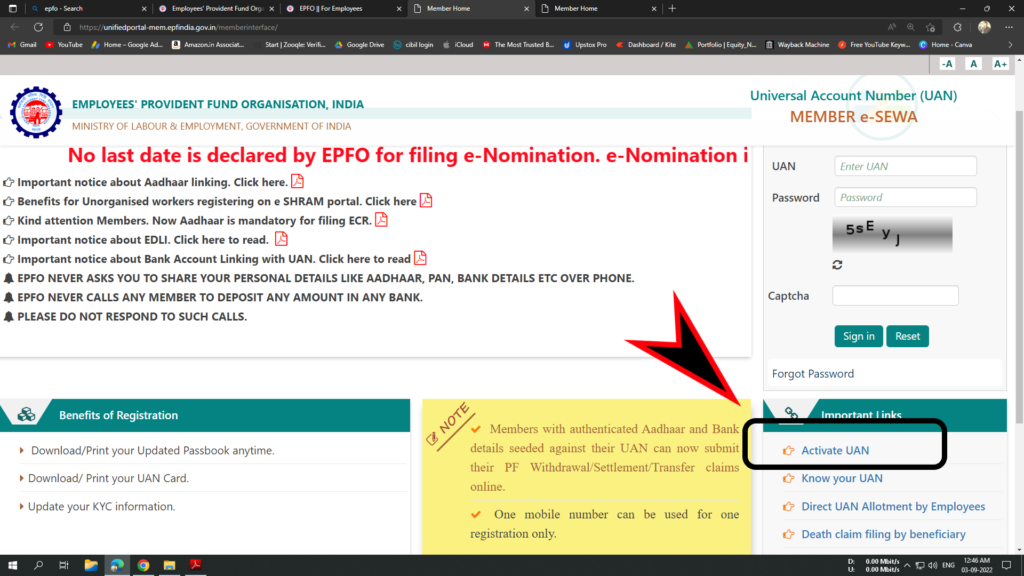Open ECR Aadhaar mandatory PDF icon

click(381, 219)
